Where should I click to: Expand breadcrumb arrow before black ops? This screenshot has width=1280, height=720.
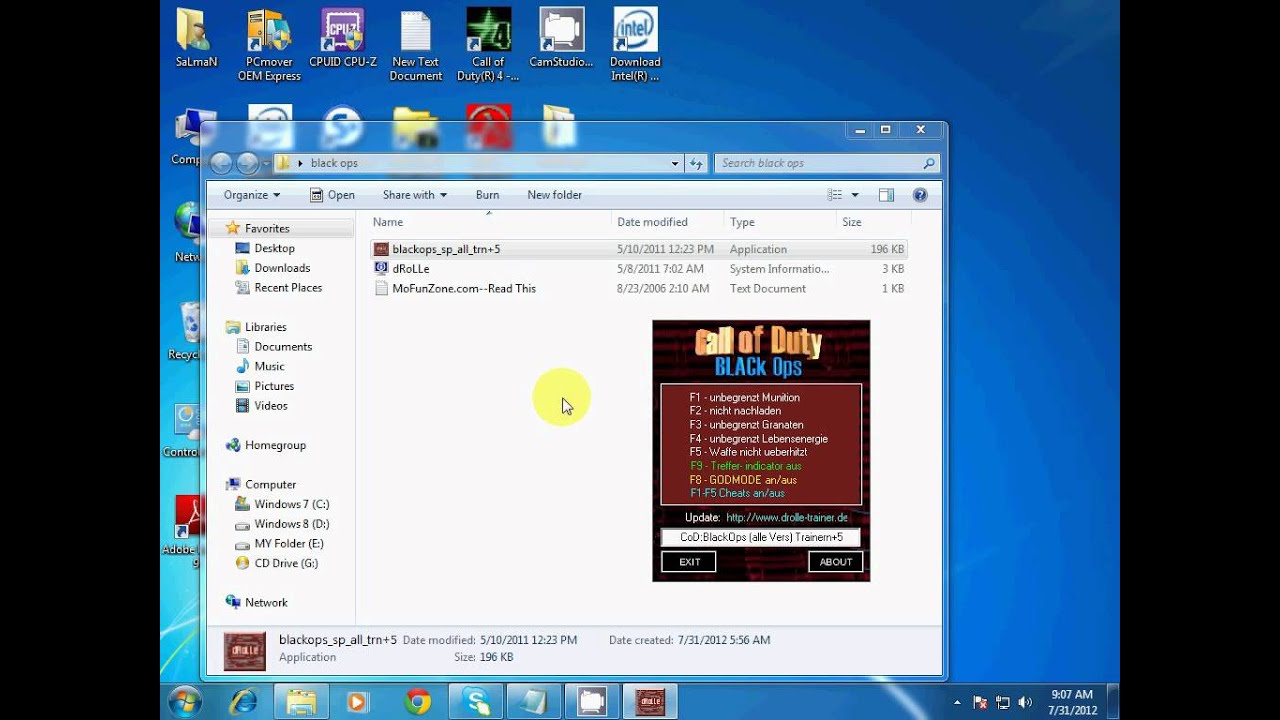pyautogui.click(x=300, y=163)
